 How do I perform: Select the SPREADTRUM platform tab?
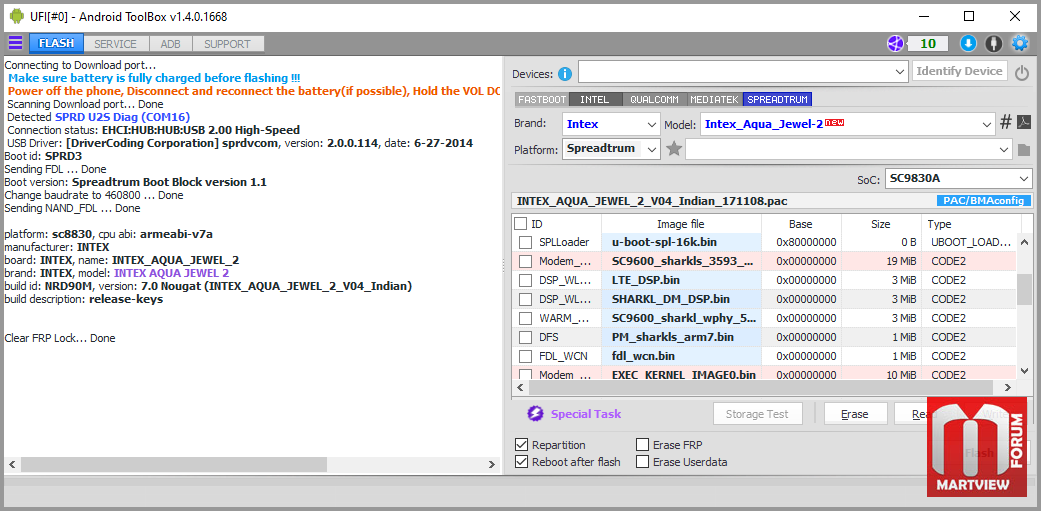click(x=777, y=100)
